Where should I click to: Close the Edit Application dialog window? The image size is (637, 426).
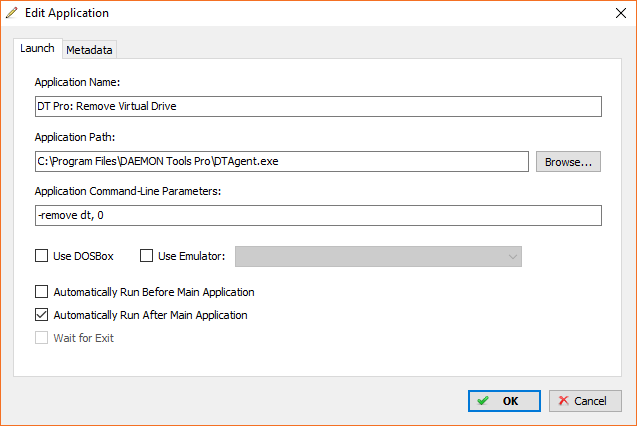620,13
